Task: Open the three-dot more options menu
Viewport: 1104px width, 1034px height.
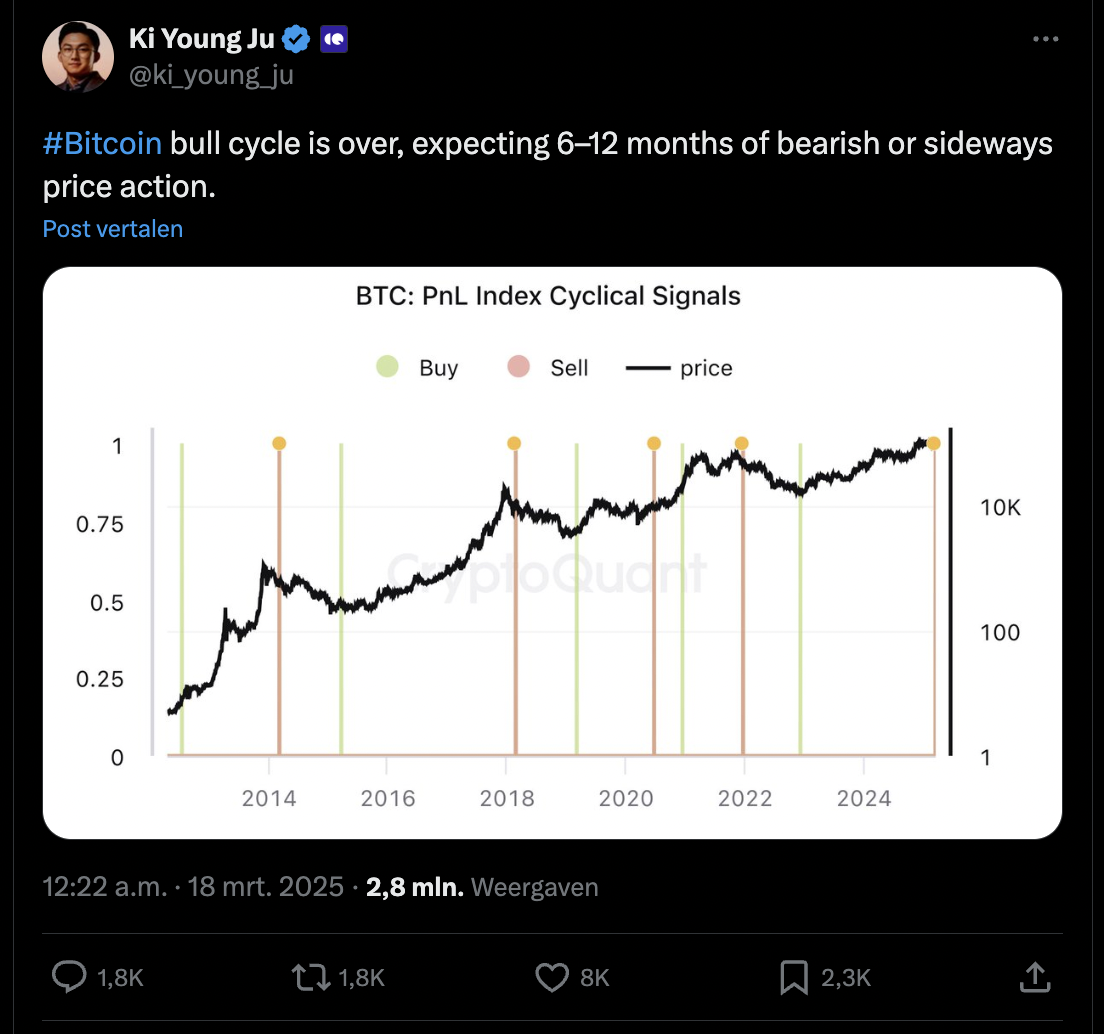Action: point(1045,39)
